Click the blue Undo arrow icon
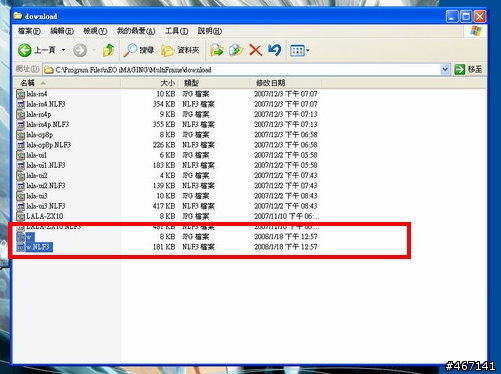 coord(275,50)
